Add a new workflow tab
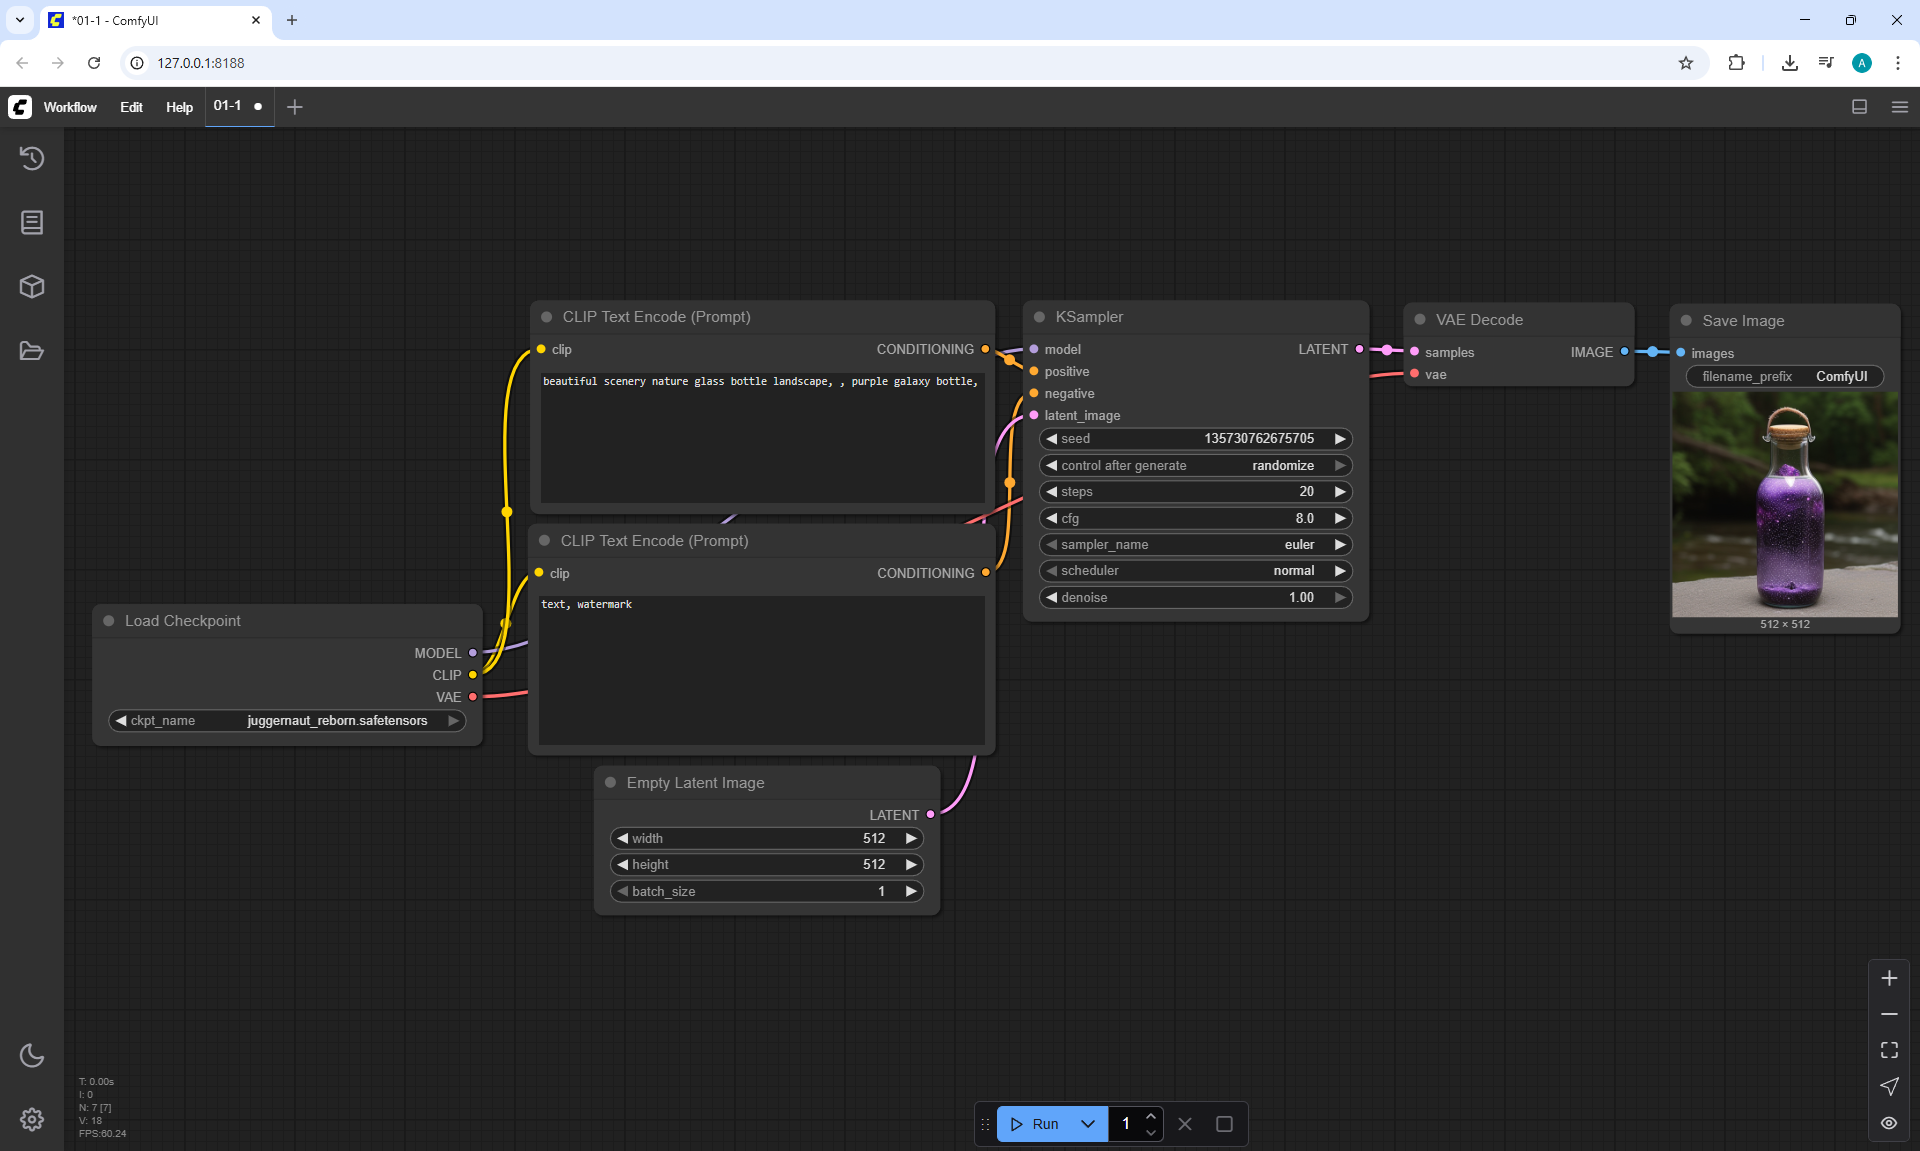Screen dimensions: 1920x1151 [294, 107]
